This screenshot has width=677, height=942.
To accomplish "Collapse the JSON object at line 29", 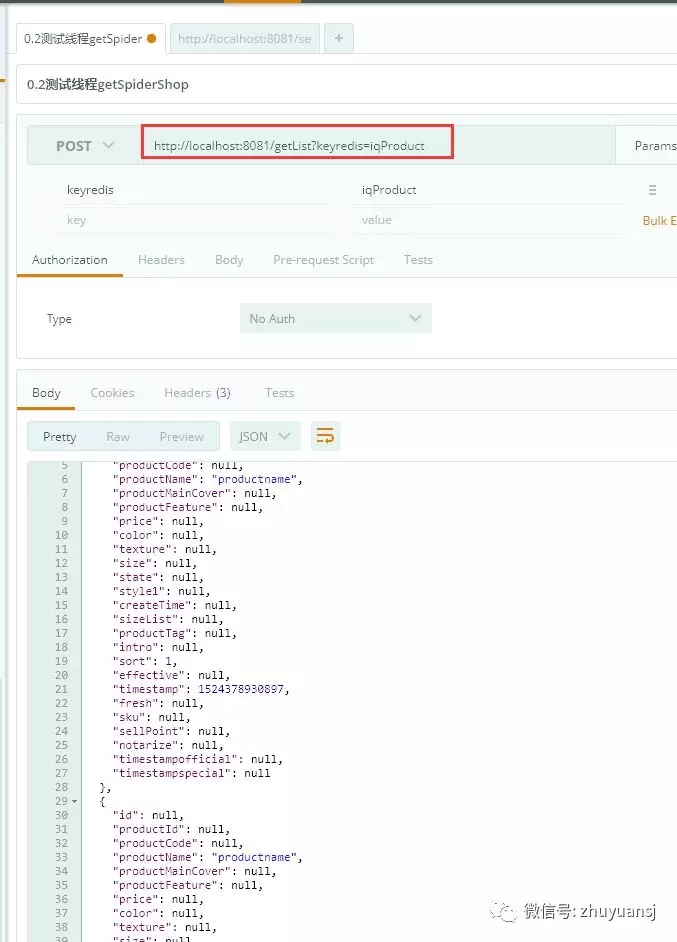I will 74,802.
